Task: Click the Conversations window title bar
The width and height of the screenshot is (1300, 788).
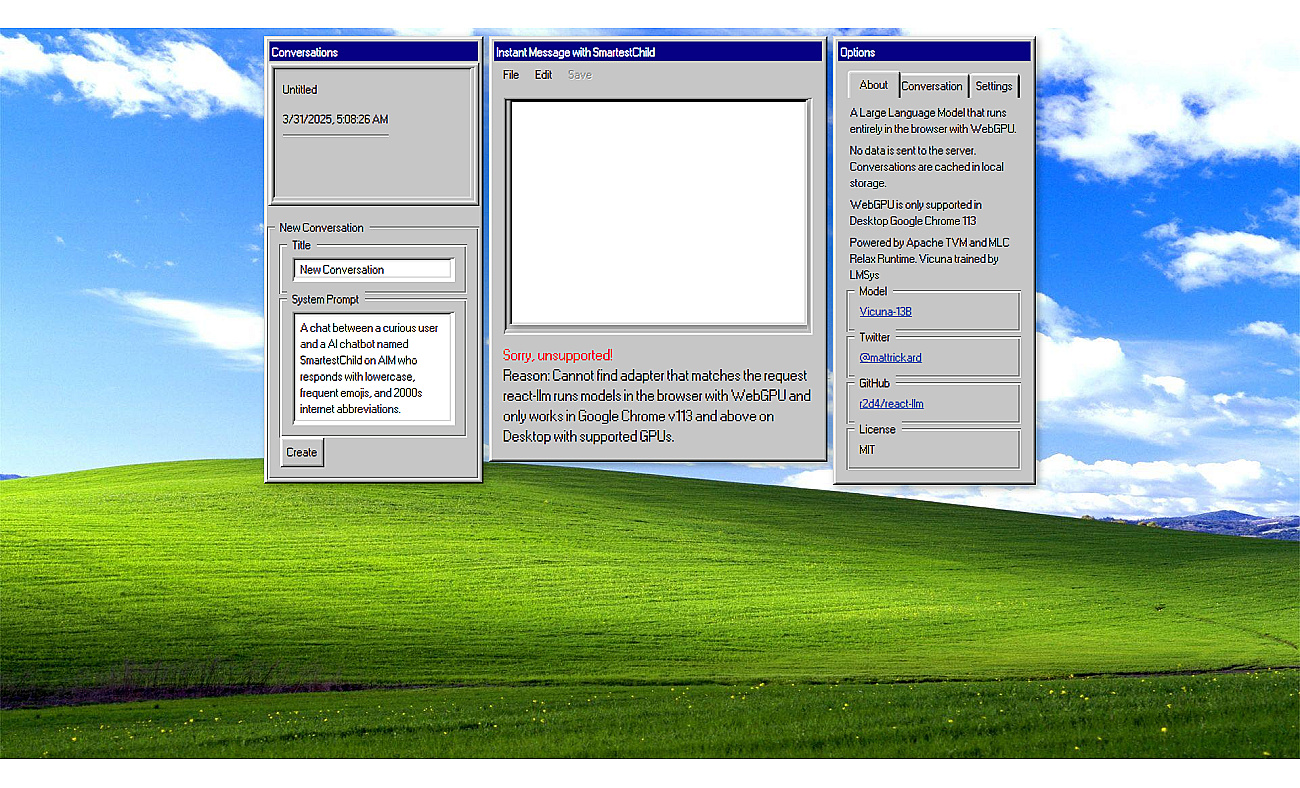Action: pos(373,52)
